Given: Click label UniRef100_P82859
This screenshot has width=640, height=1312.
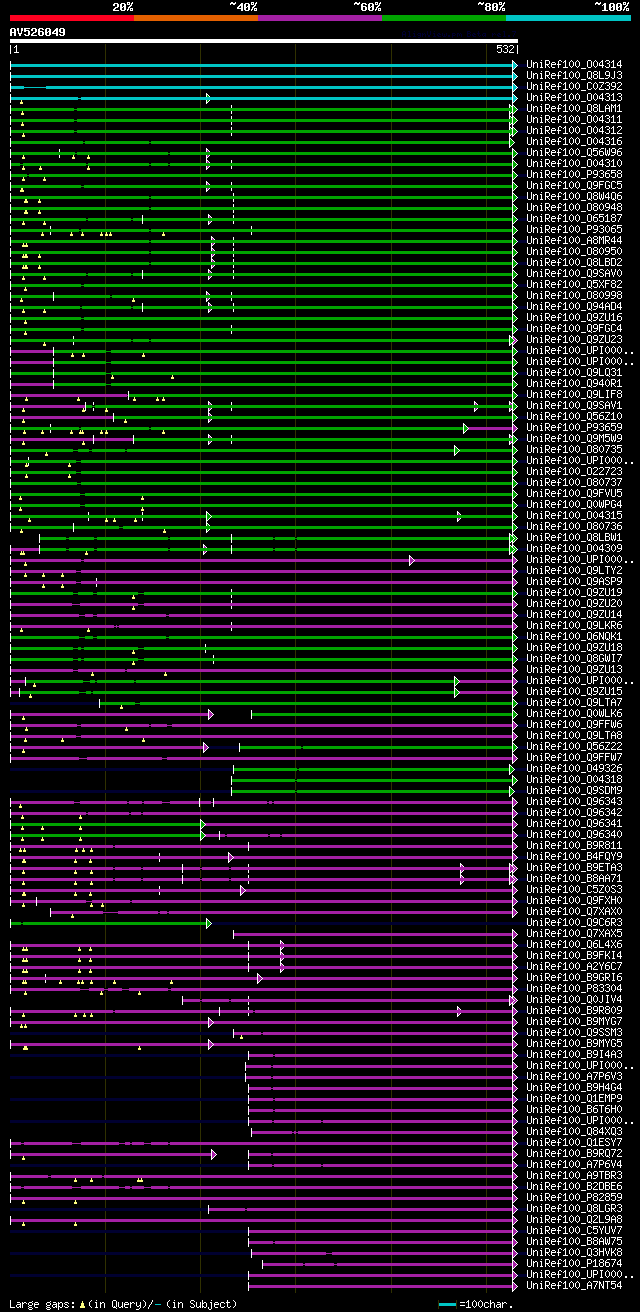Looking at the screenshot, I should pos(574,1198).
